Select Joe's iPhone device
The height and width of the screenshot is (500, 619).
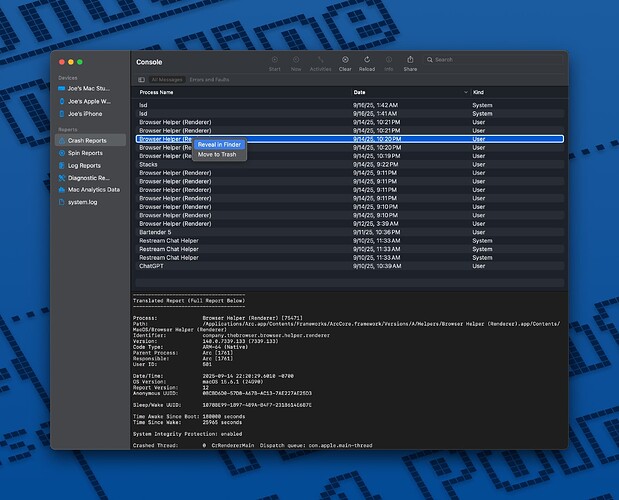pos(86,114)
